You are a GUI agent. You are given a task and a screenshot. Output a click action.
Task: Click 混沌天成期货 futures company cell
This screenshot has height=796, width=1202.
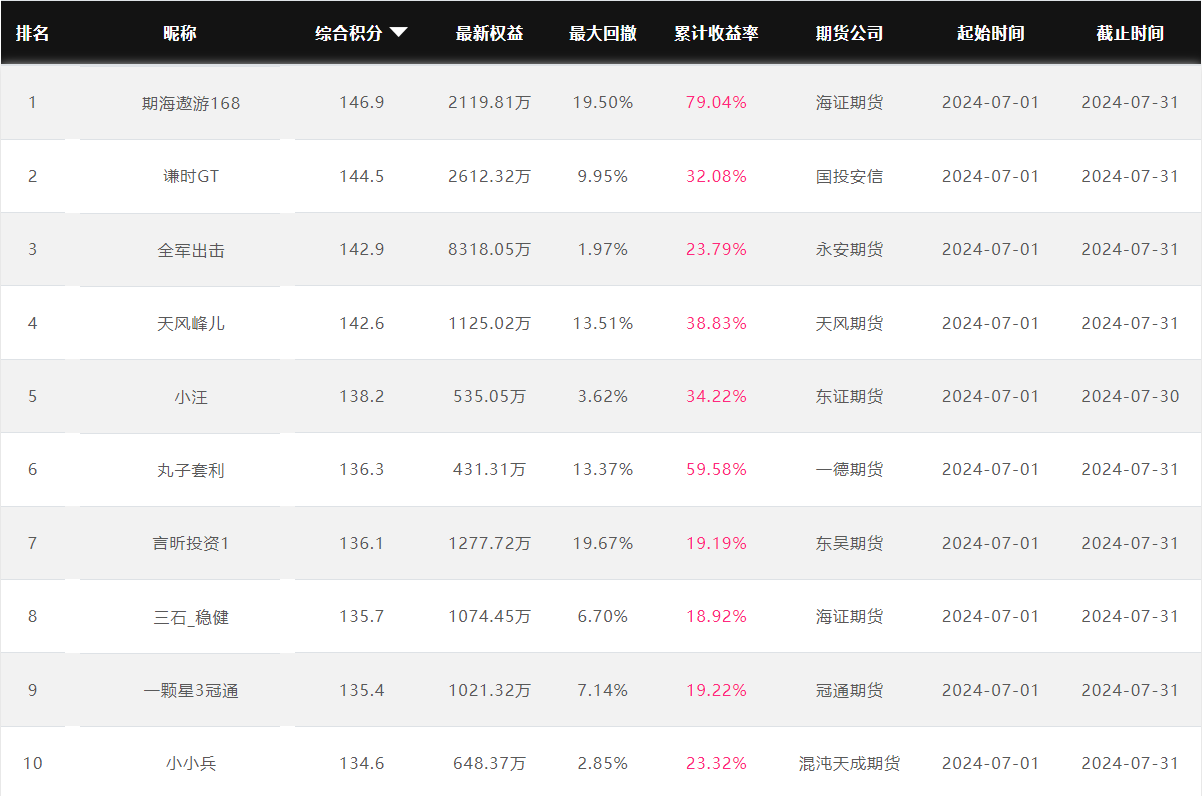[x=850, y=763]
